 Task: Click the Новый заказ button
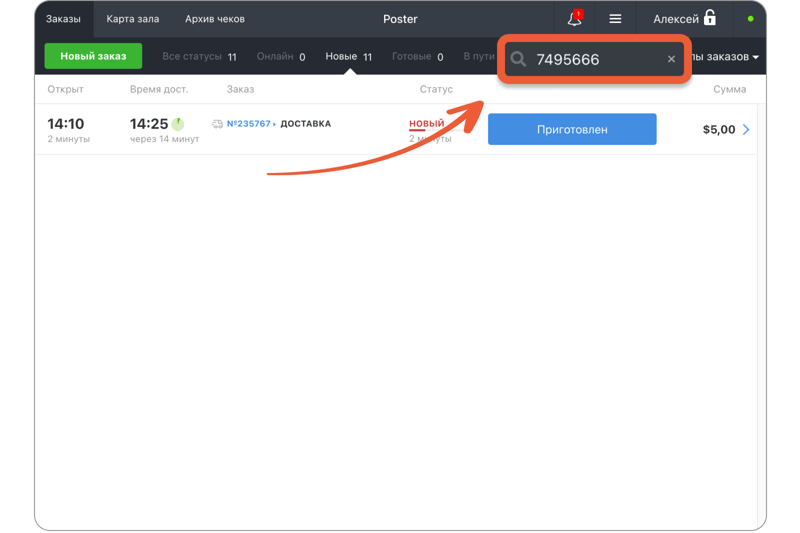click(x=93, y=56)
